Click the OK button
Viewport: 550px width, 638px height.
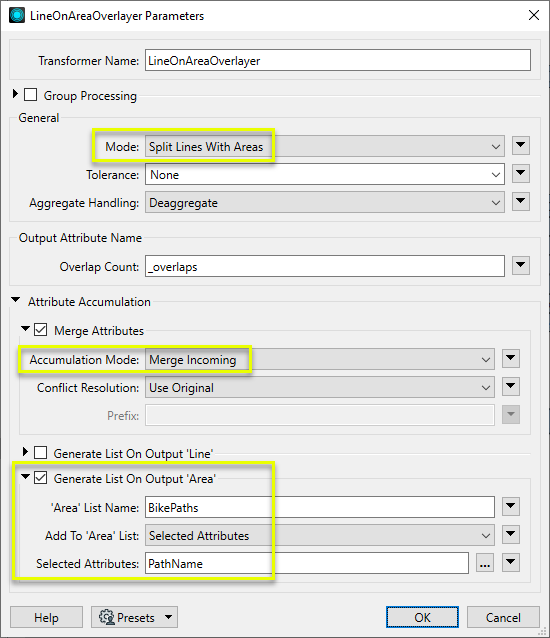tap(422, 617)
